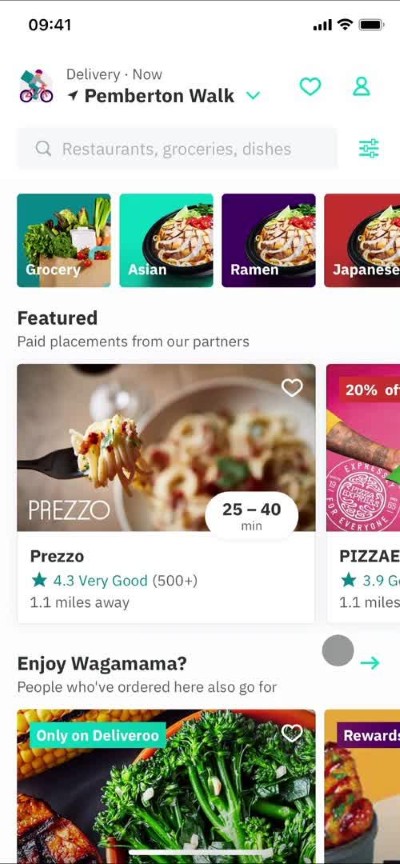Select the Asian category tile
Image resolution: width=400 pixels, height=864 pixels.
[x=166, y=240]
